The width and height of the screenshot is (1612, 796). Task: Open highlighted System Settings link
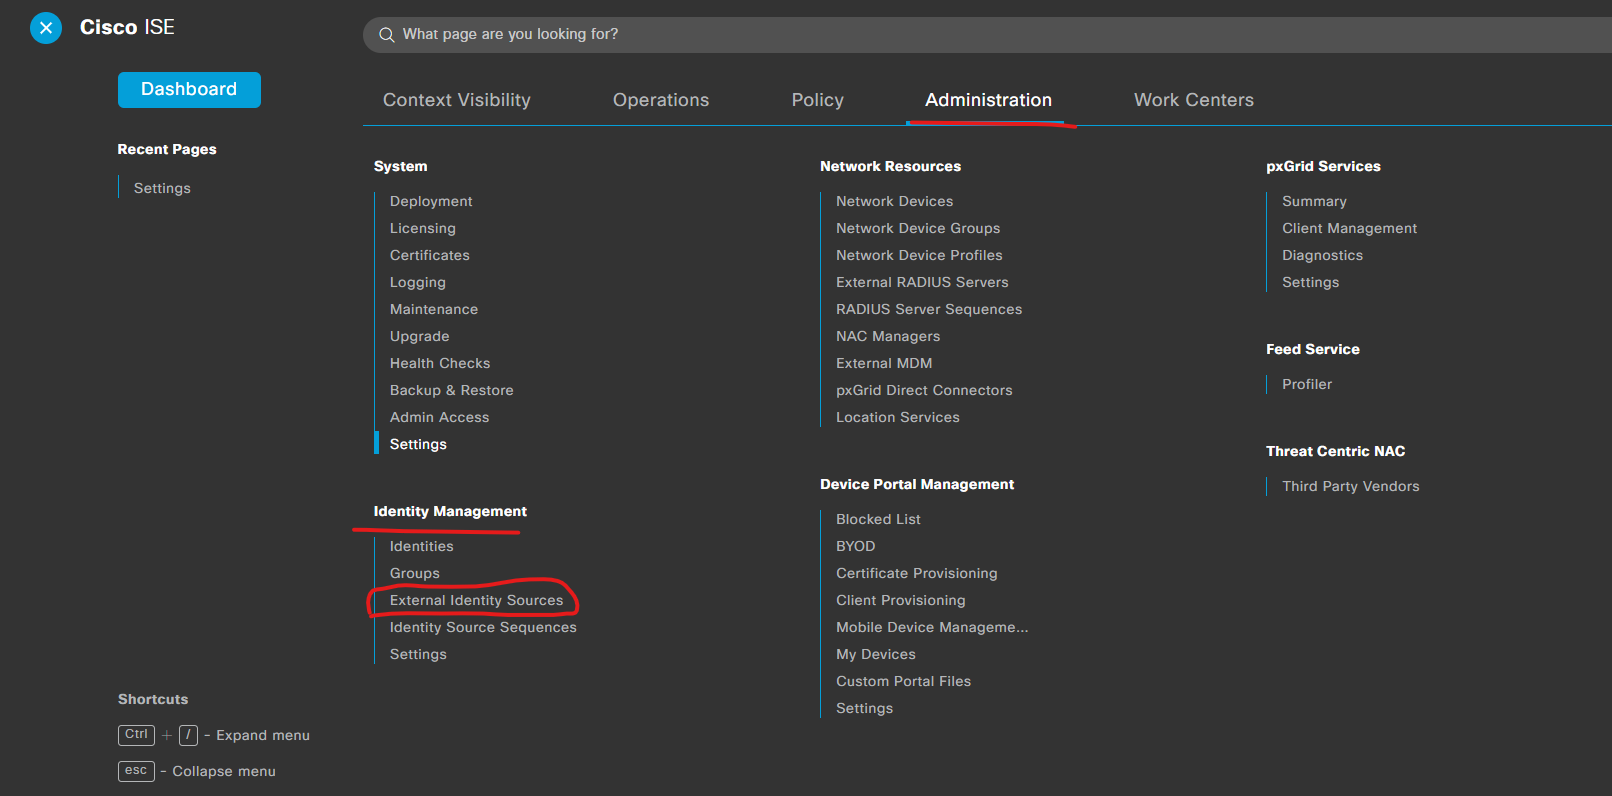[418, 444]
